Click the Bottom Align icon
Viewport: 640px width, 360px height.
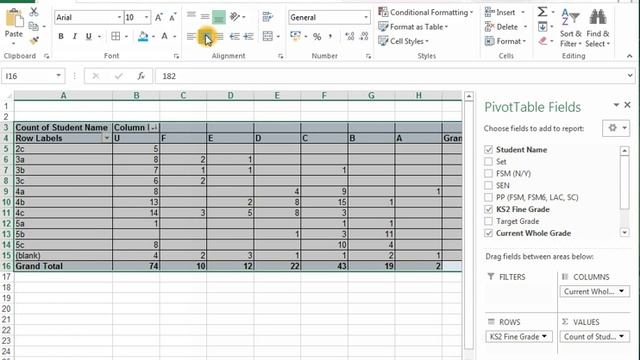click(219, 17)
